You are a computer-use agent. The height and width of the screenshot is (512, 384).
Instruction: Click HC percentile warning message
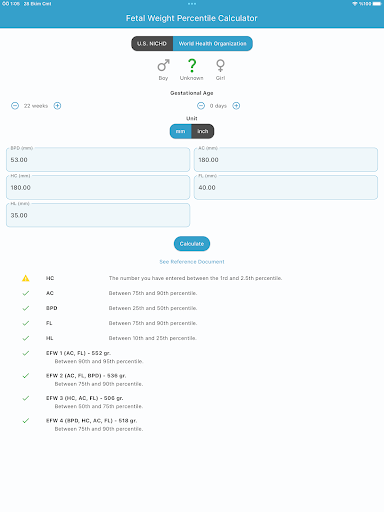195,278
